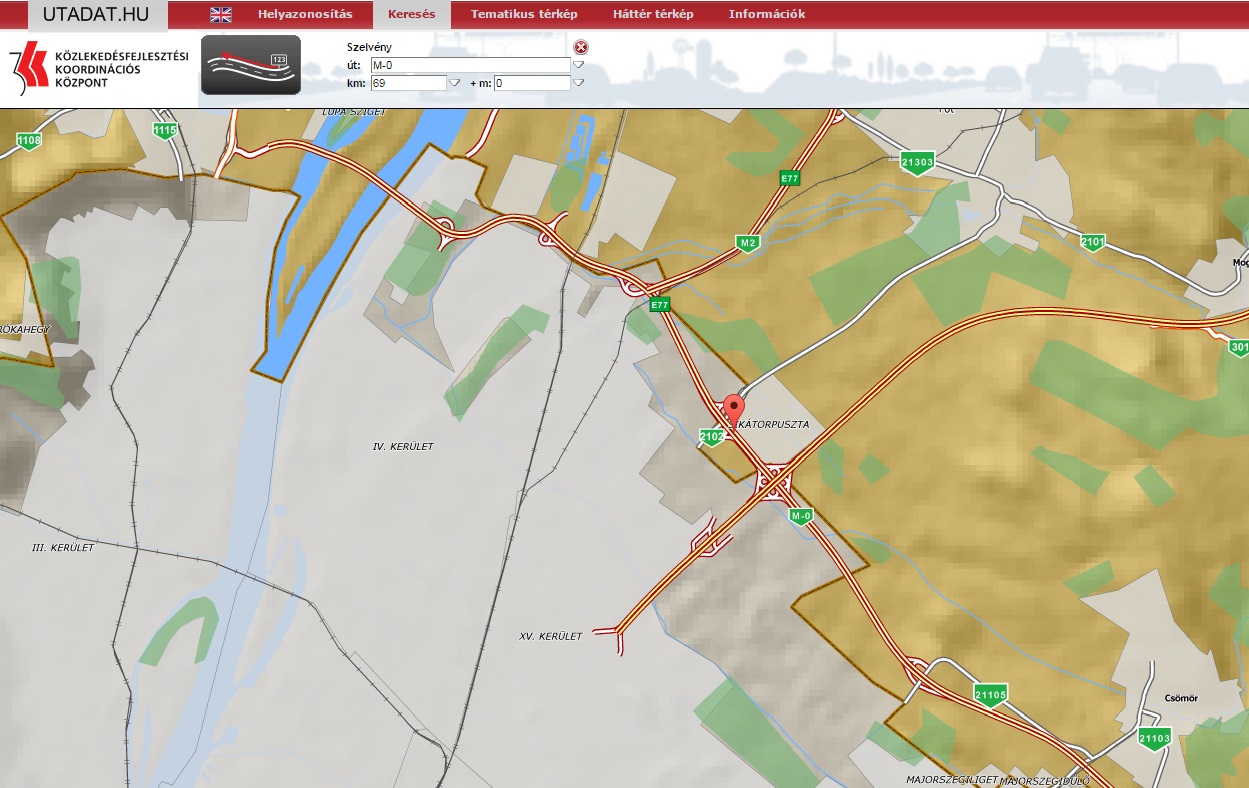
Task: Expand the + m meter dropdown arrow
Action: point(578,83)
